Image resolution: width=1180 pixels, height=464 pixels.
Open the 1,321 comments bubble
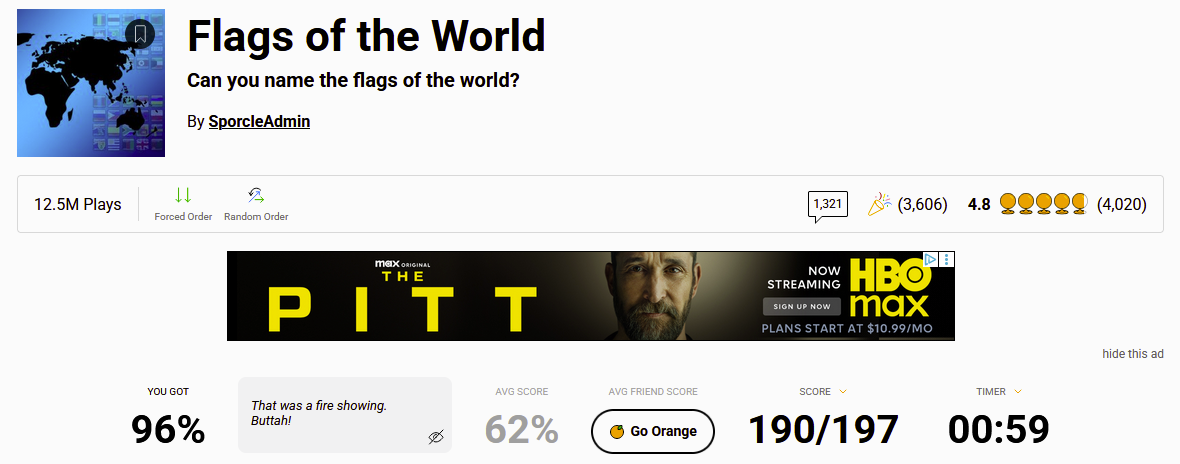pyautogui.click(x=827, y=204)
